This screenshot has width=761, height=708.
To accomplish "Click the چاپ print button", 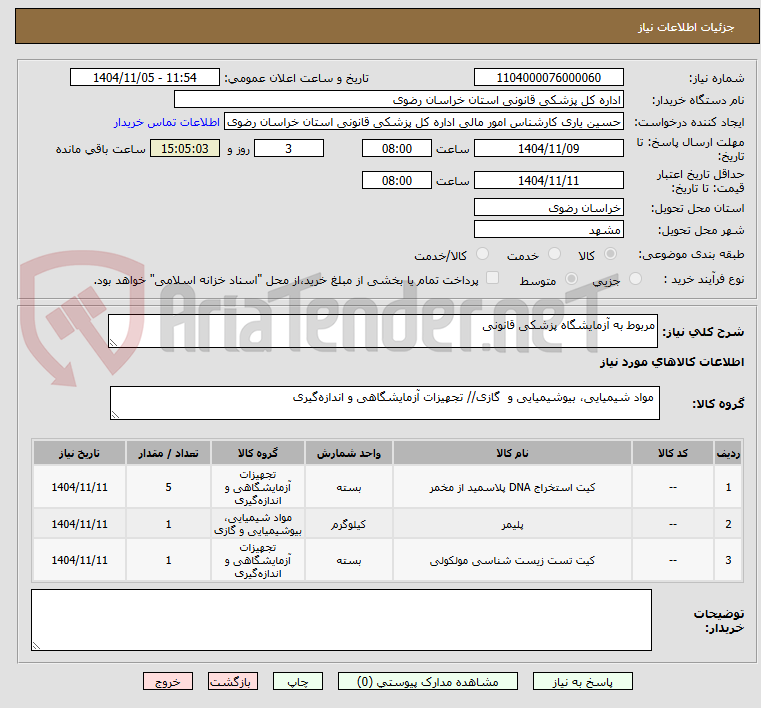I will pyautogui.click(x=298, y=681).
